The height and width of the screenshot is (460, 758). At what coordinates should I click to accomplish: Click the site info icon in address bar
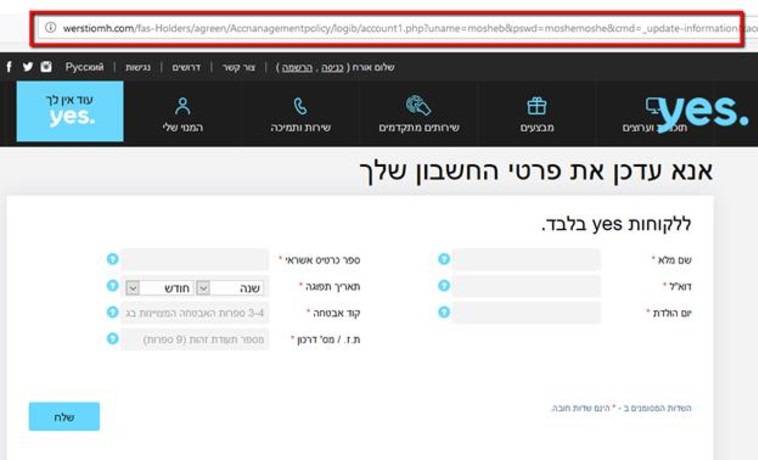(50, 28)
